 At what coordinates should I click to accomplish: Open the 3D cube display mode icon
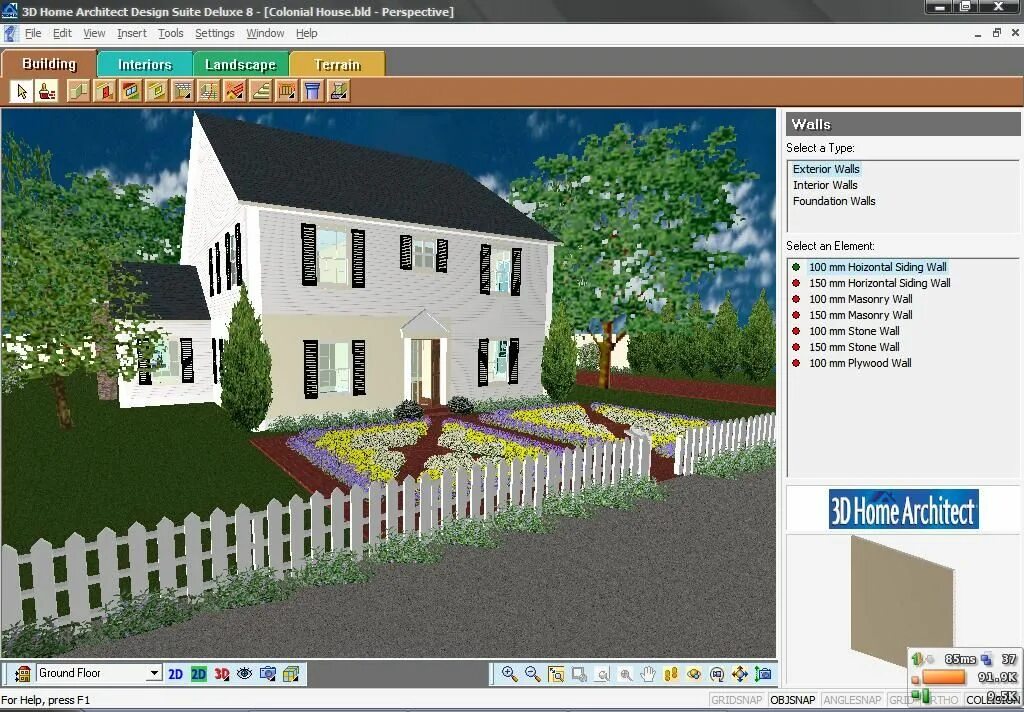pyautogui.click(x=291, y=673)
